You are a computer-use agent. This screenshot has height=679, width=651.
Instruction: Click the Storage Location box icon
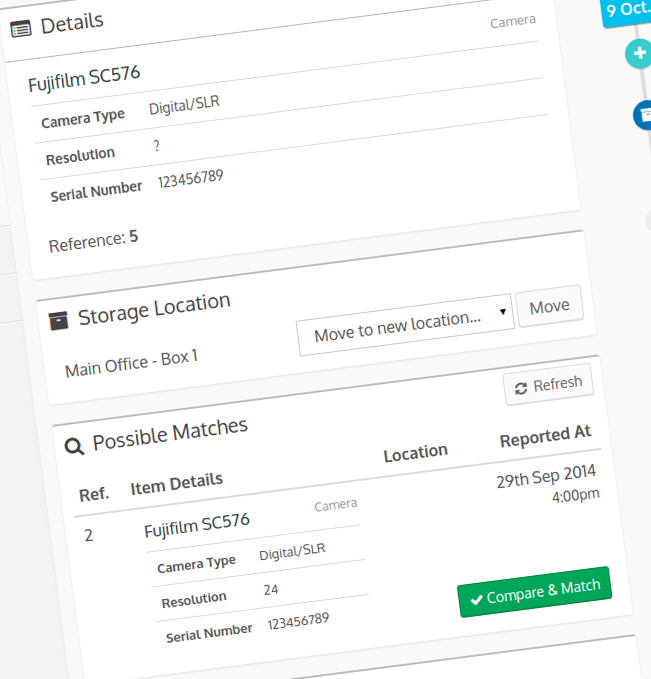(58, 320)
